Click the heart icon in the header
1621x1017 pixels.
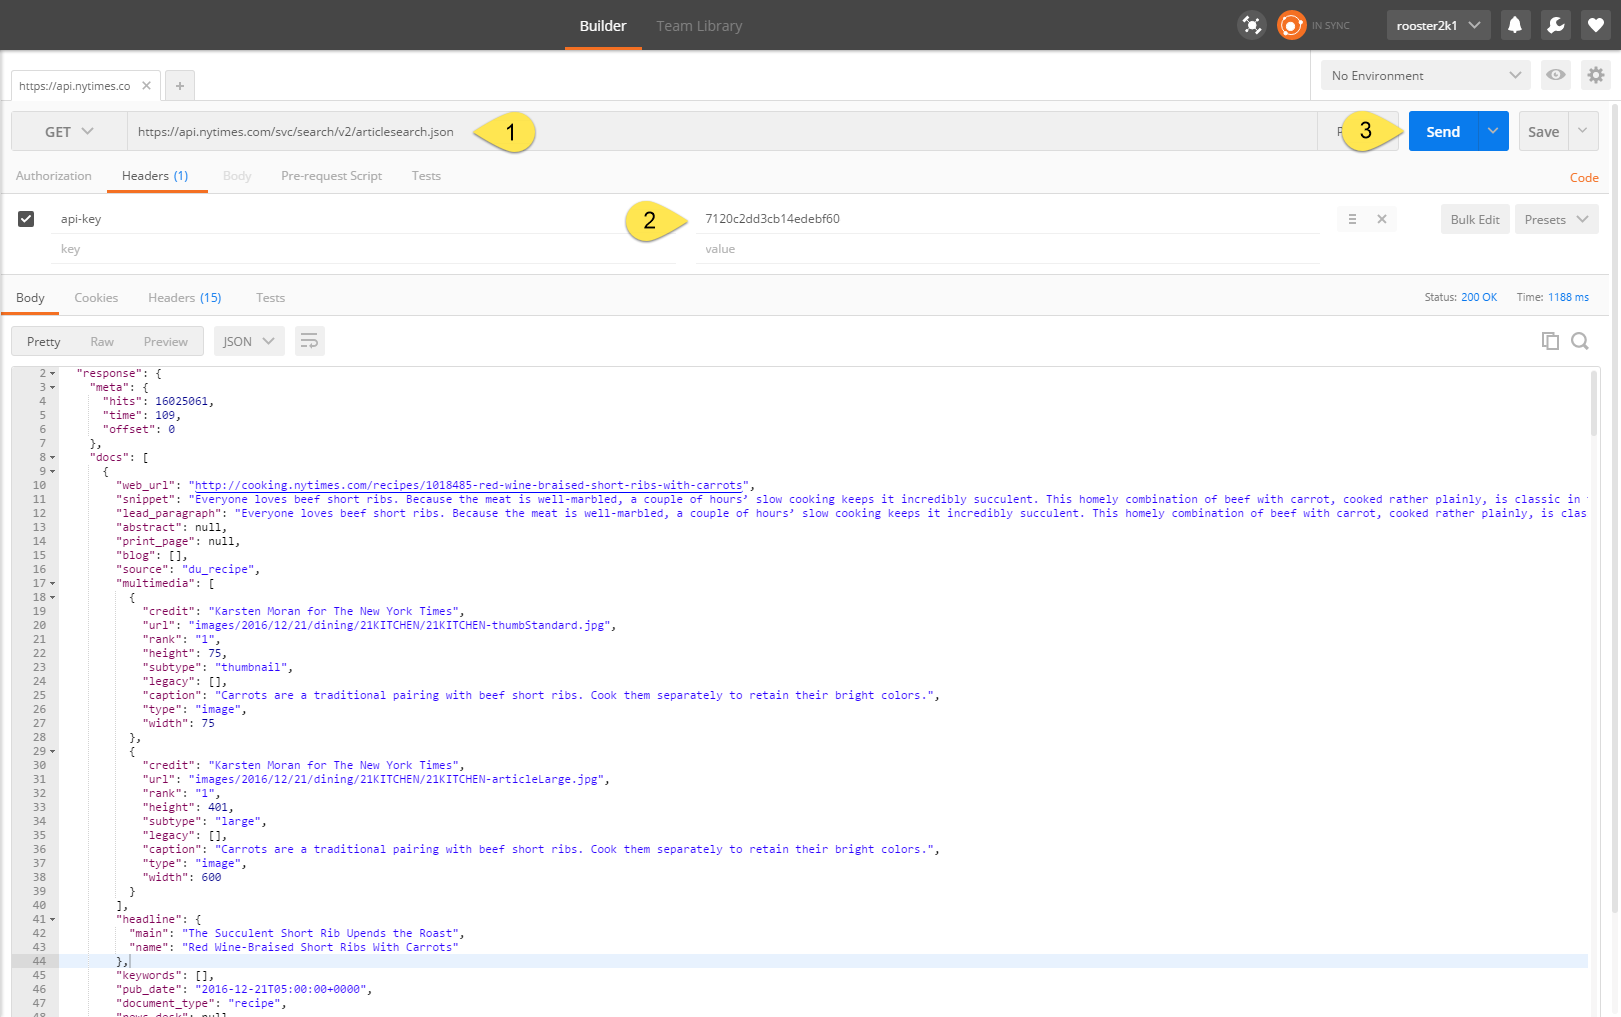pyautogui.click(x=1596, y=25)
